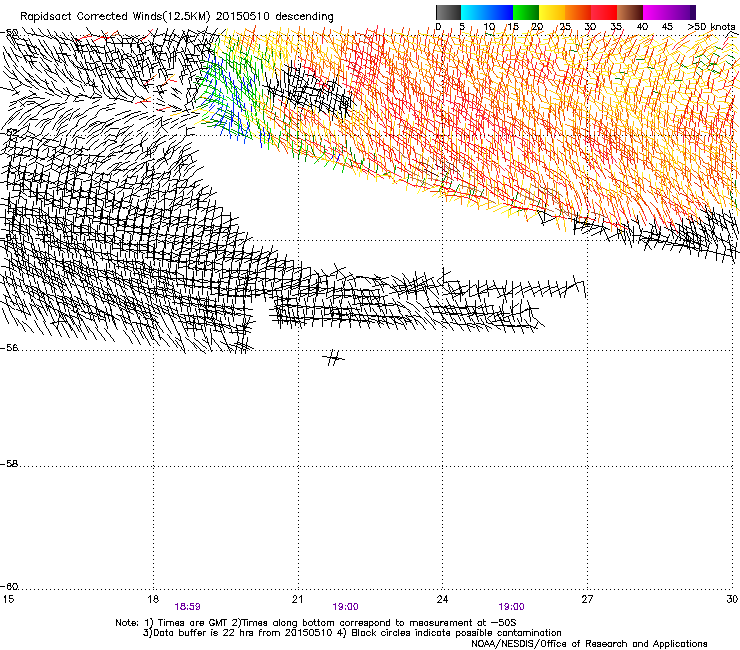
Task: Click the purple '19:00' time under longitude 21
Action: point(345,607)
